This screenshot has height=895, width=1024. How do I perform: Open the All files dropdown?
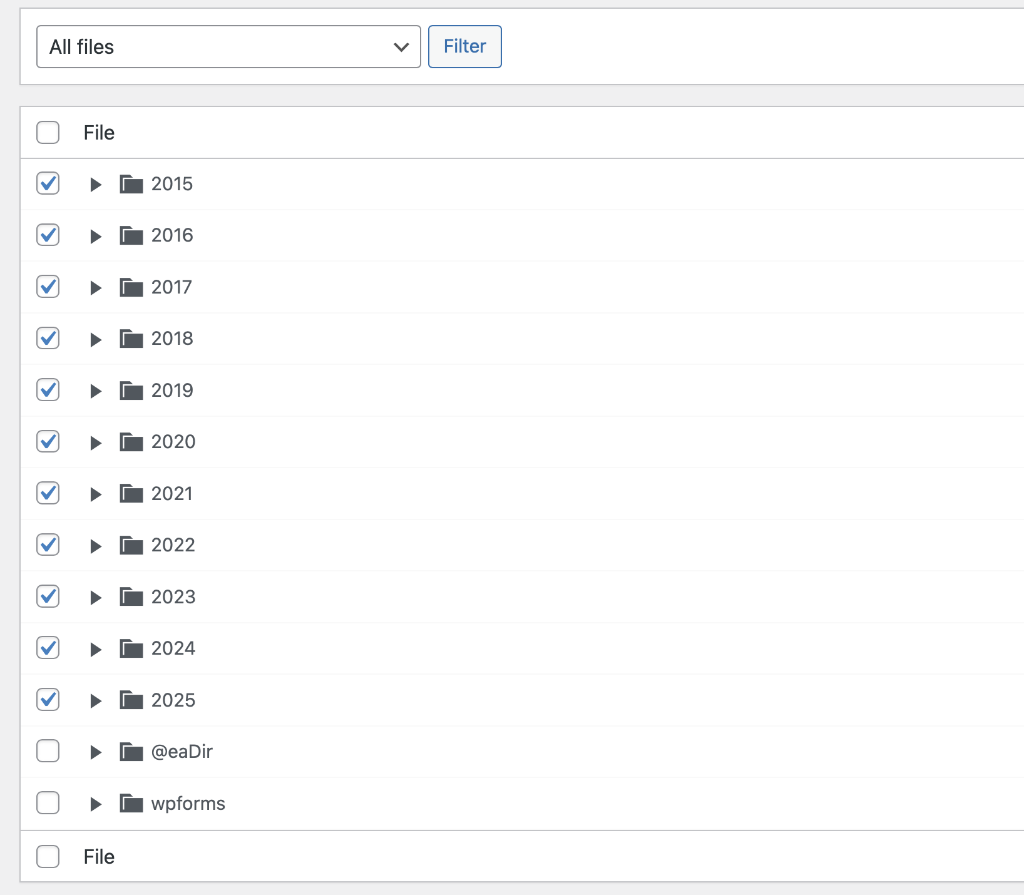pyautogui.click(x=228, y=47)
